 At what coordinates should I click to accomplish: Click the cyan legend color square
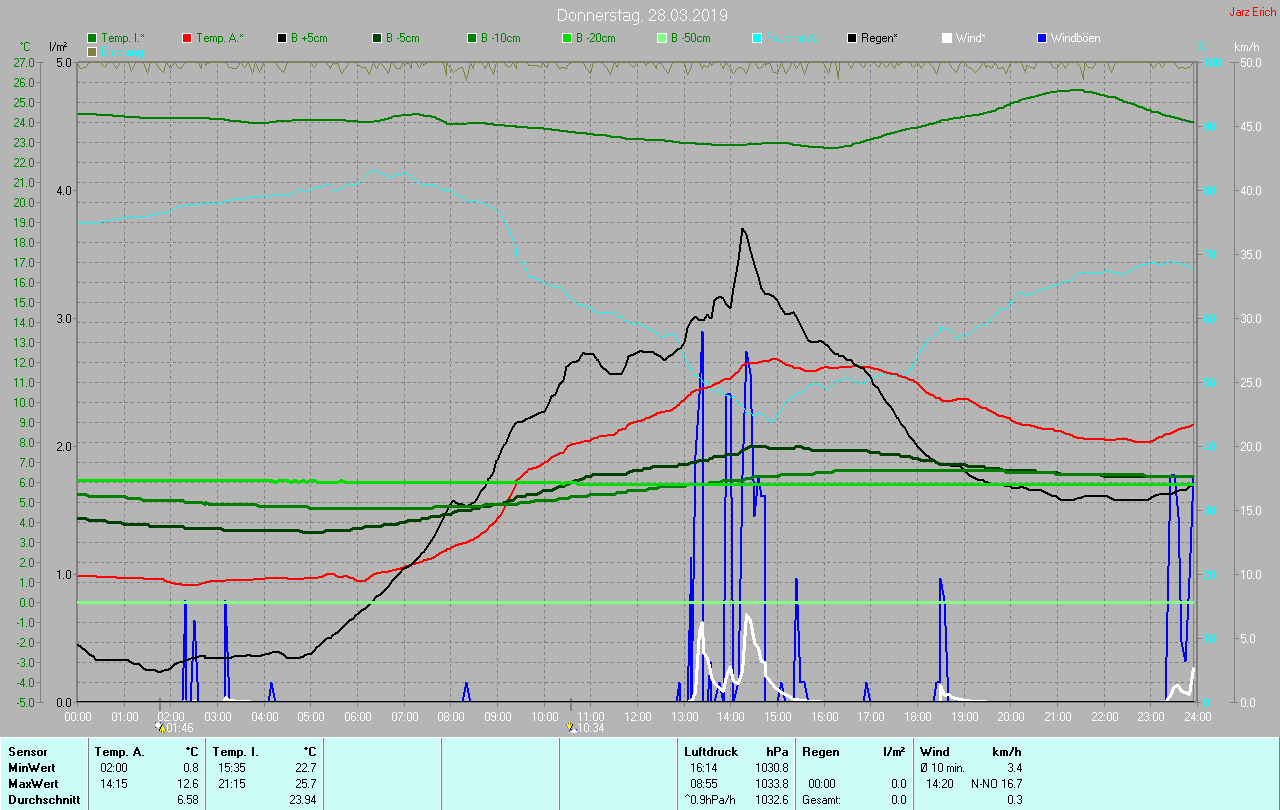tap(757, 38)
